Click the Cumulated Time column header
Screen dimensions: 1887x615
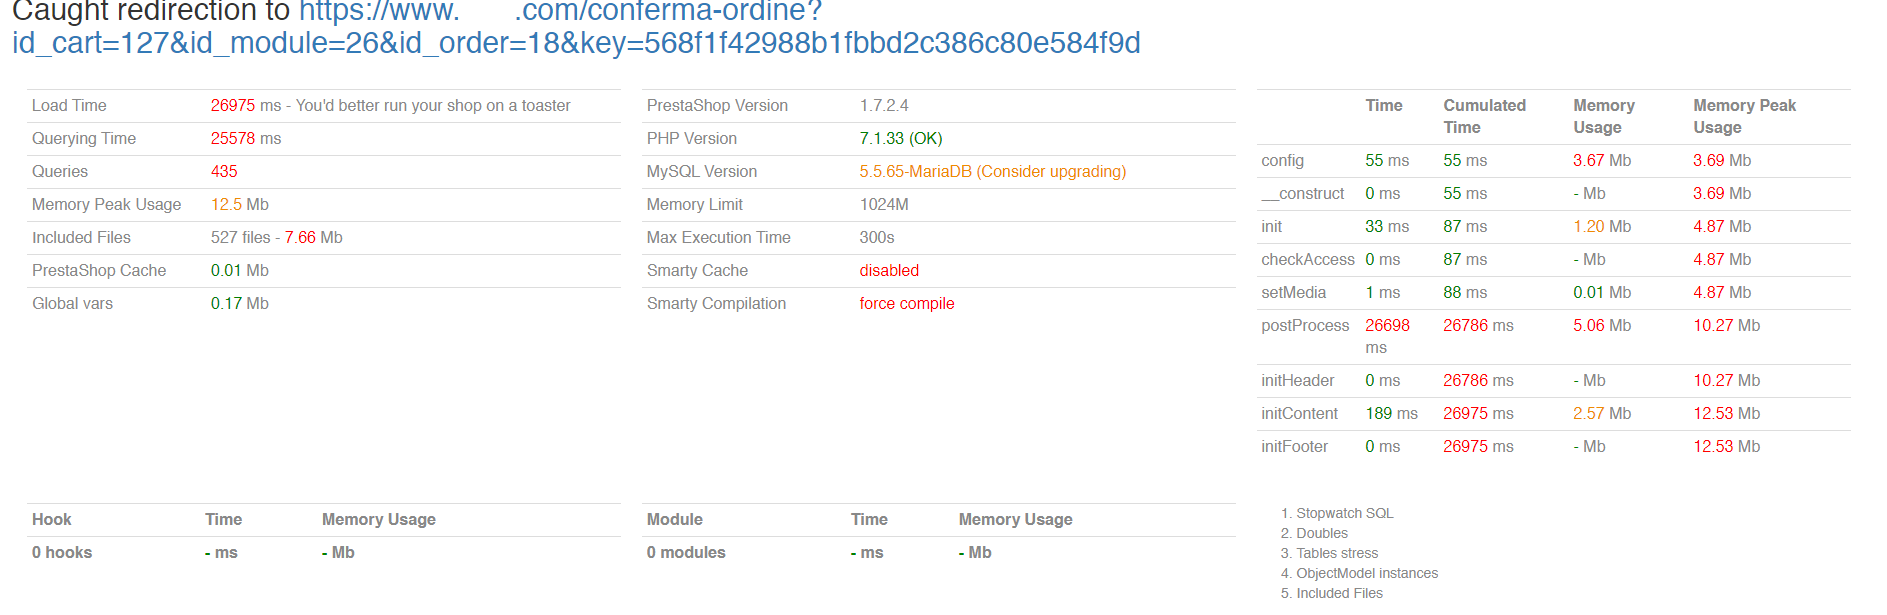1483,116
